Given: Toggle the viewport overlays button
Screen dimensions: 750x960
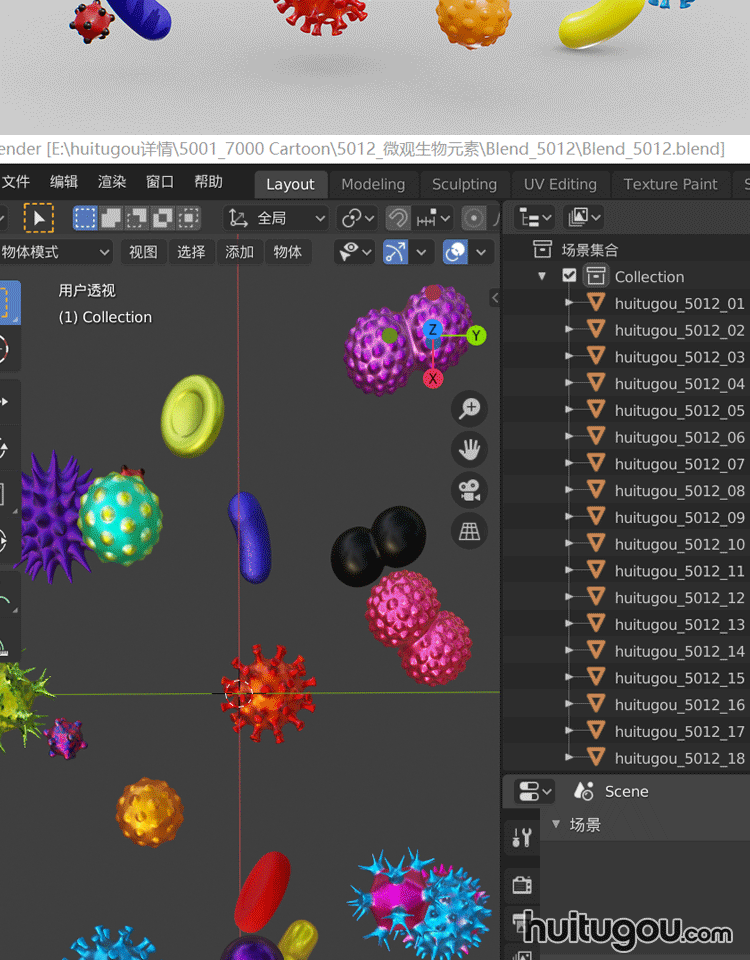Looking at the screenshot, I should pos(456,252).
